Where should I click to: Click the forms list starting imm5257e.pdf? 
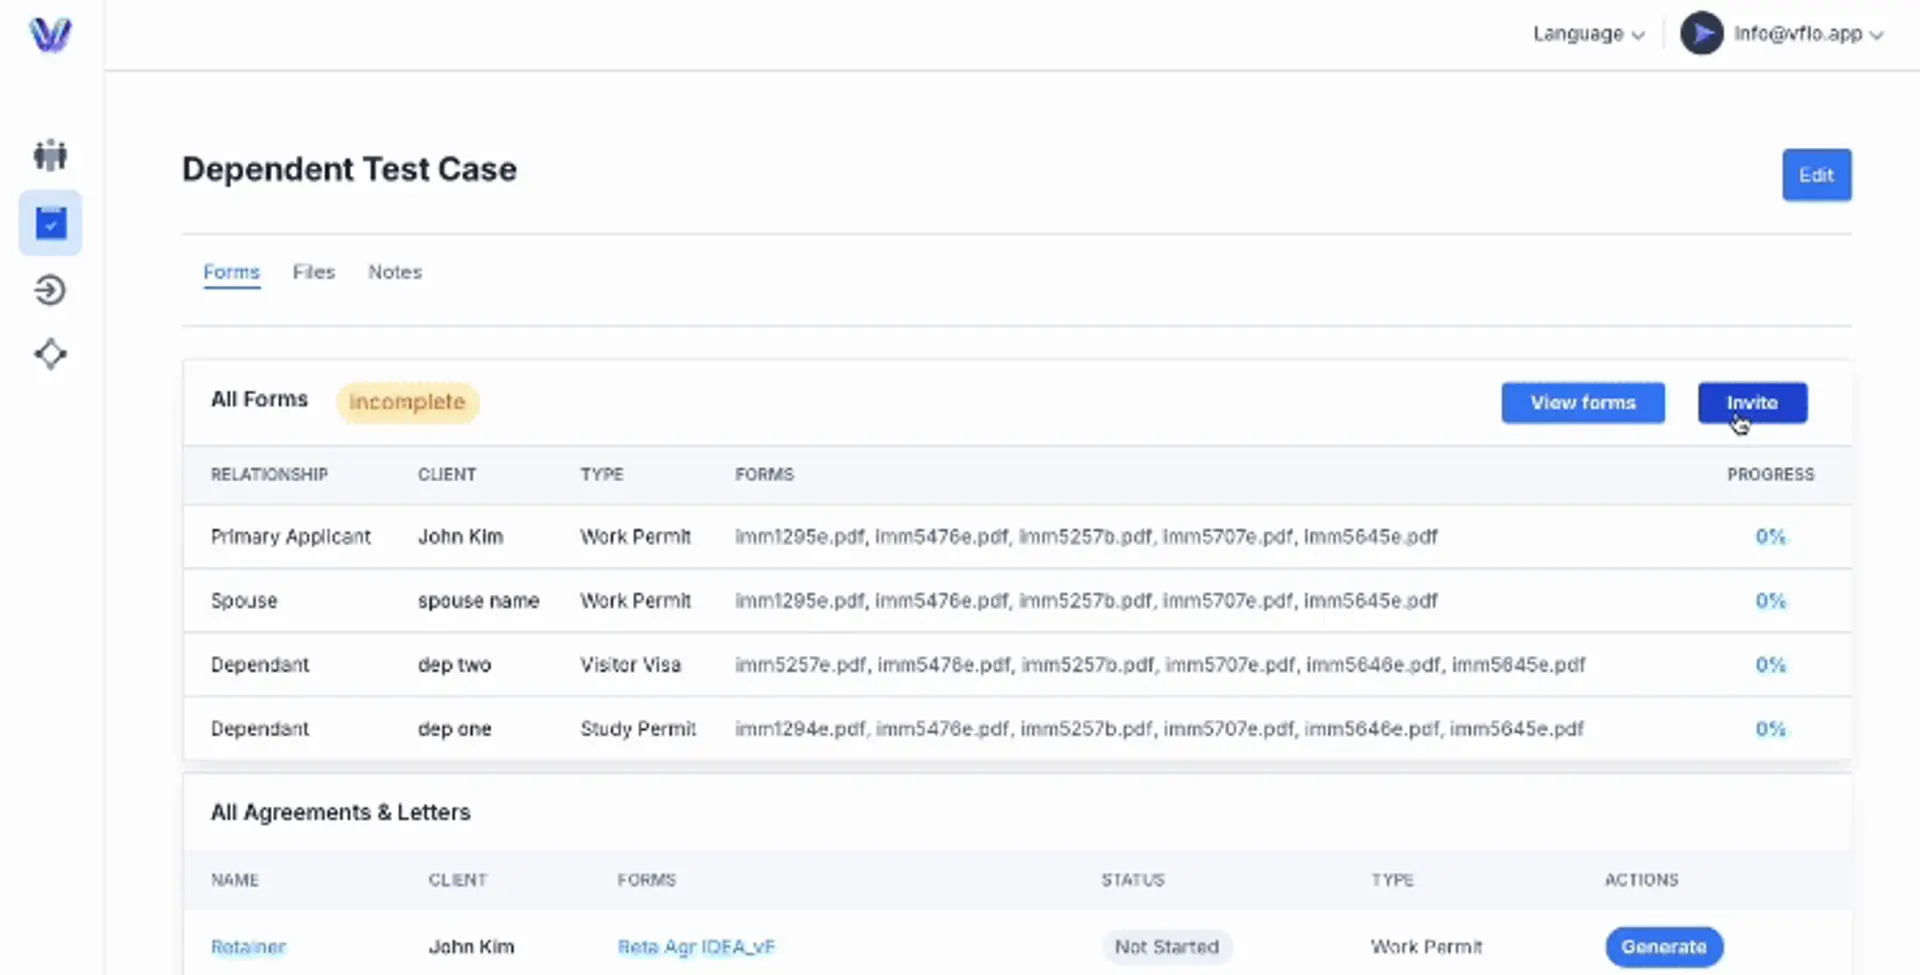click(1160, 665)
